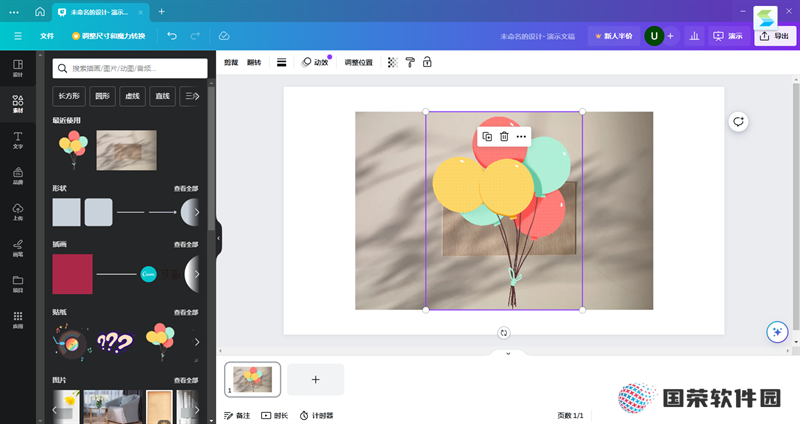The height and width of the screenshot is (424, 800).
Task: Click the copy style paint roller icon
Action: [410, 62]
